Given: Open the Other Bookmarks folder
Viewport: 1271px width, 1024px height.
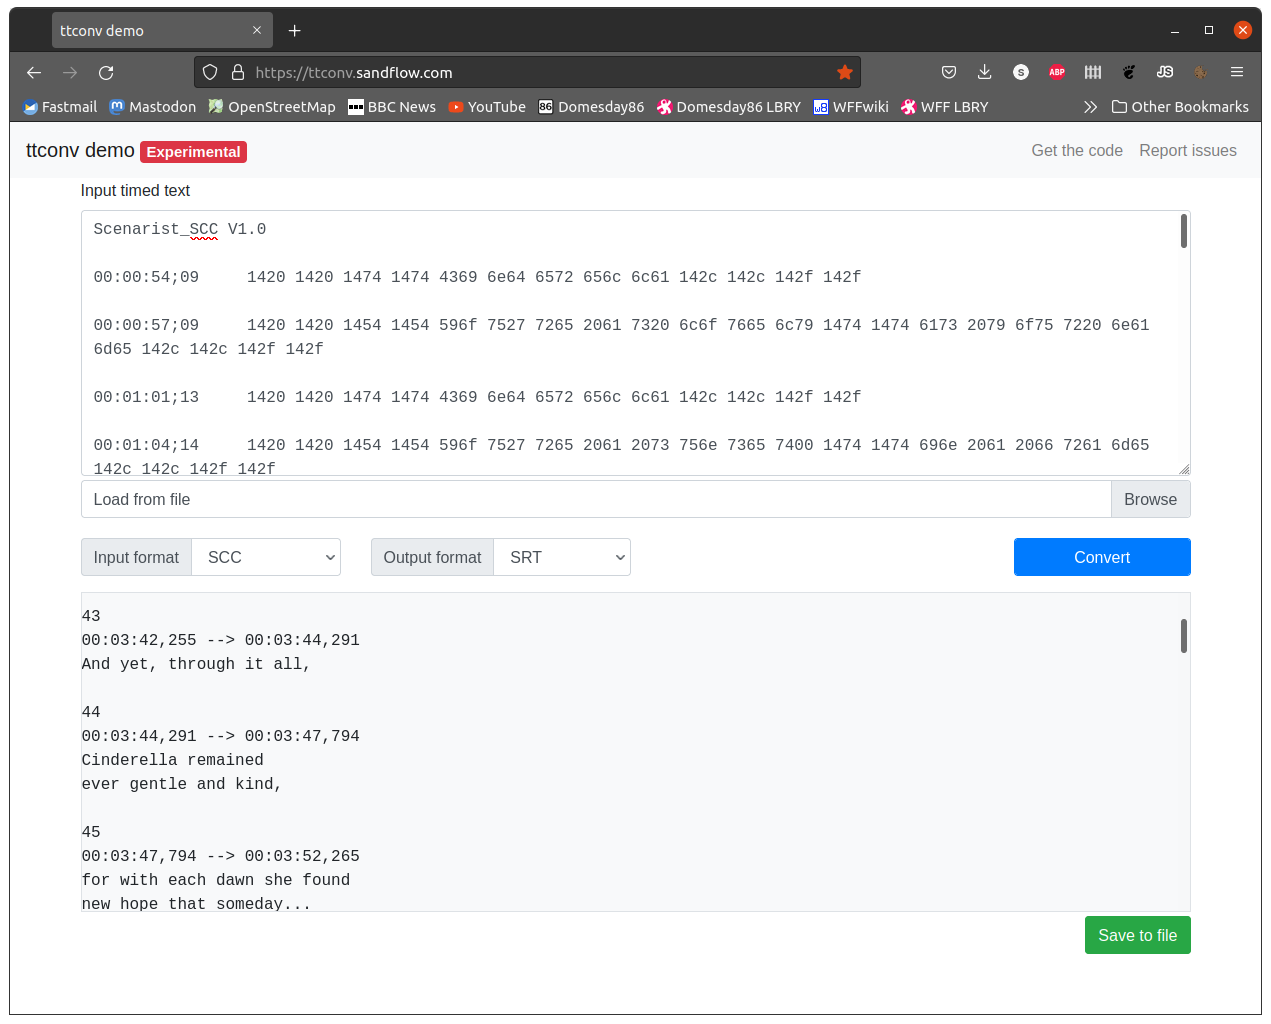Looking at the screenshot, I should (x=1180, y=107).
